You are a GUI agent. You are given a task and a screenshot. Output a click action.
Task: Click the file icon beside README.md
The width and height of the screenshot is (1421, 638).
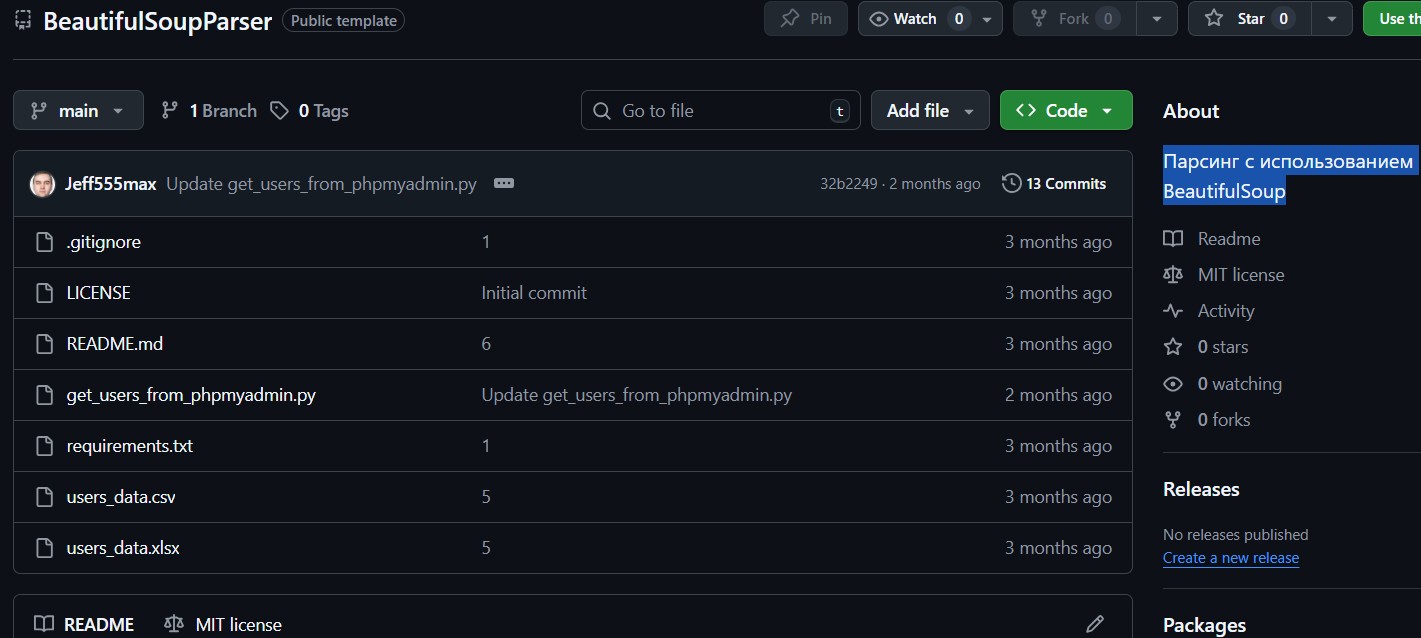click(44, 344)
